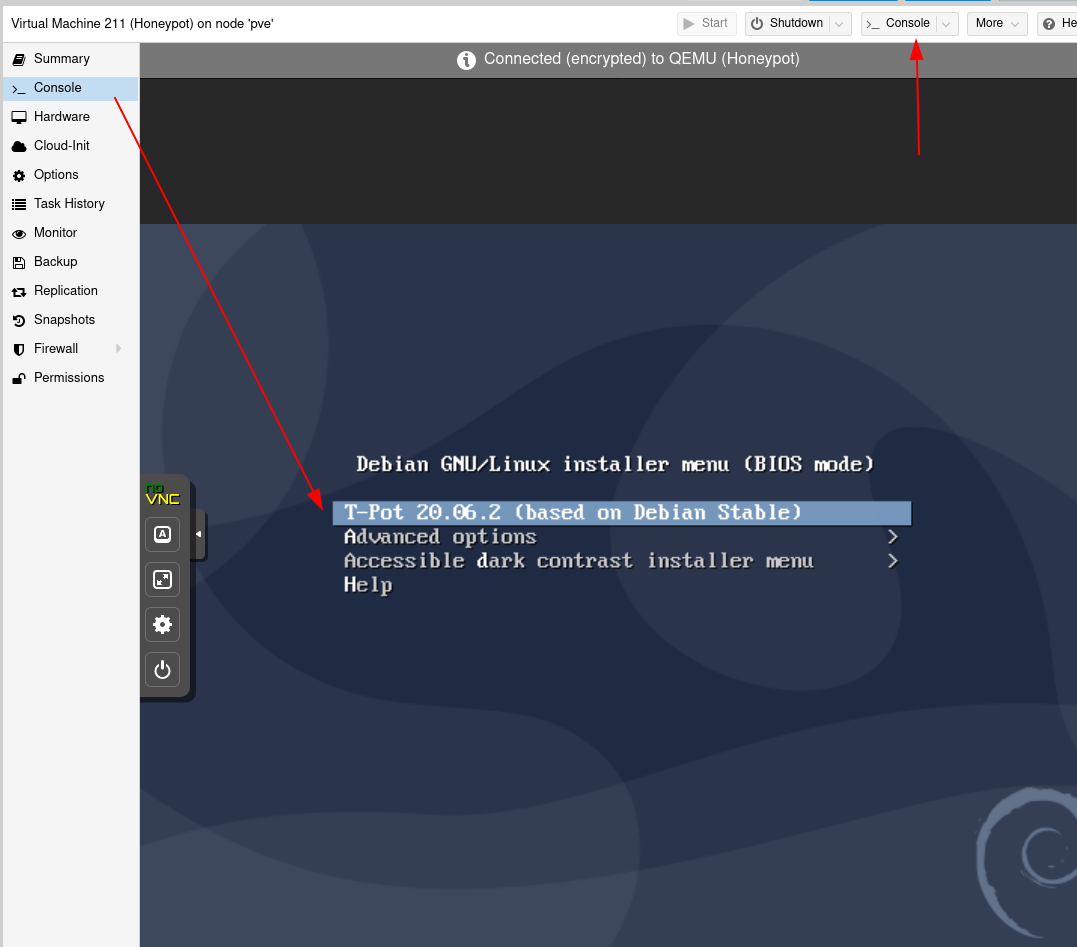The height and width of the screenshot is (947, 1077).
Task: Click the Shutdown button
Action: 788,23
